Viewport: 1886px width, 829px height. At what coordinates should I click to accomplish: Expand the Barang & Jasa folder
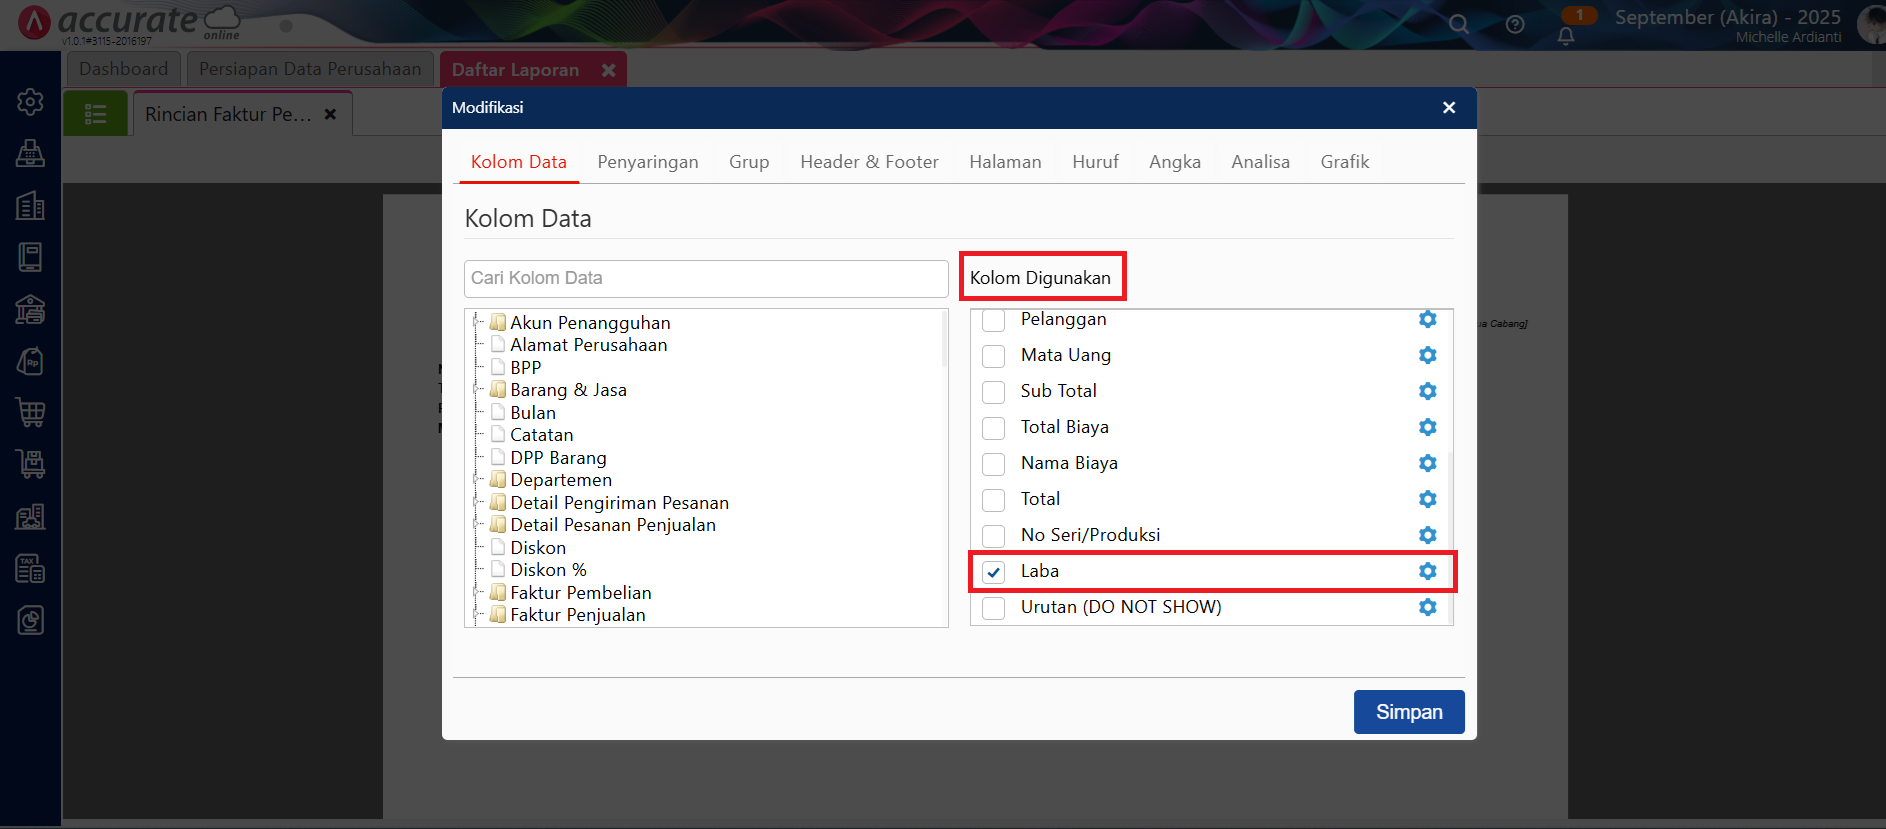pos(477,390)
